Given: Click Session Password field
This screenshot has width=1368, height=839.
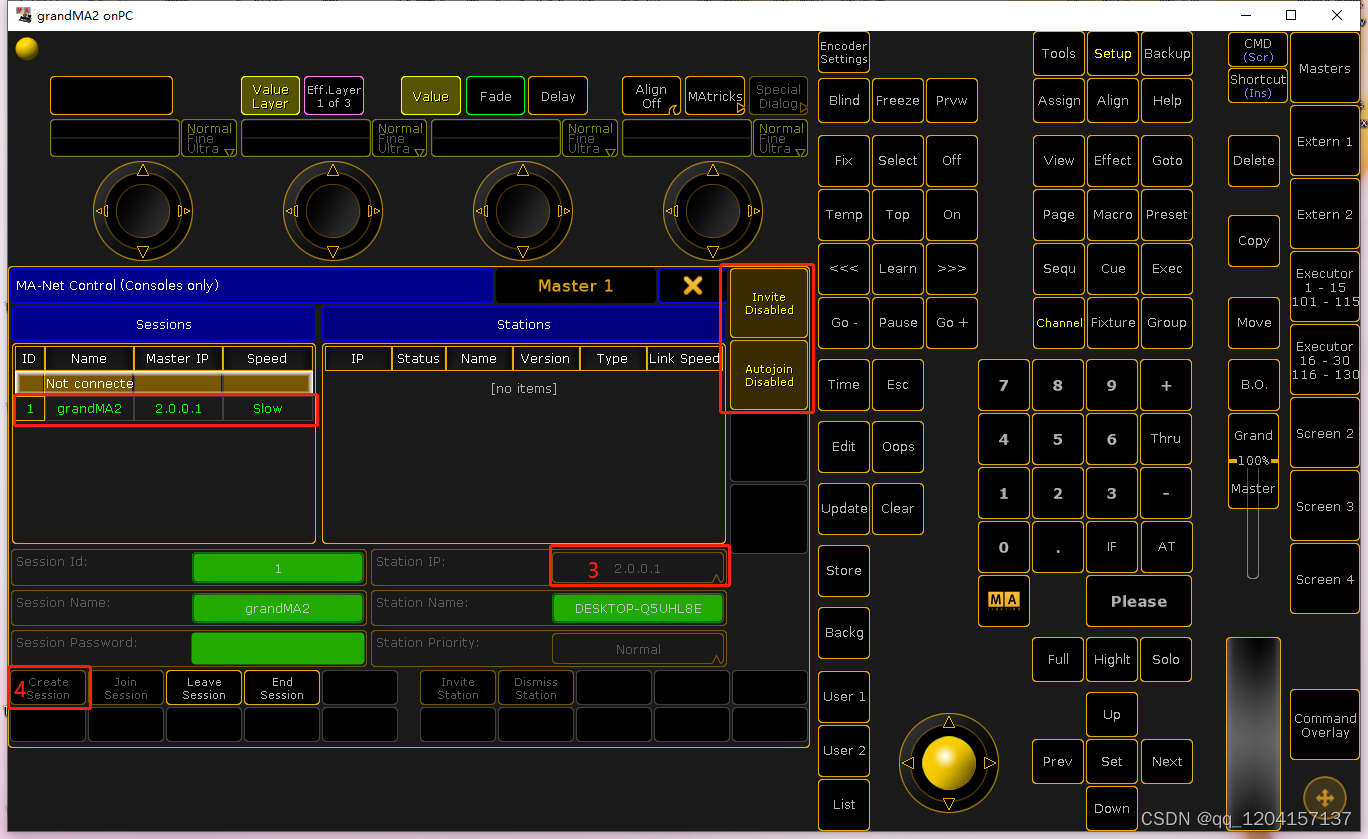Looking at the screenshot, I should pos(278,648).
